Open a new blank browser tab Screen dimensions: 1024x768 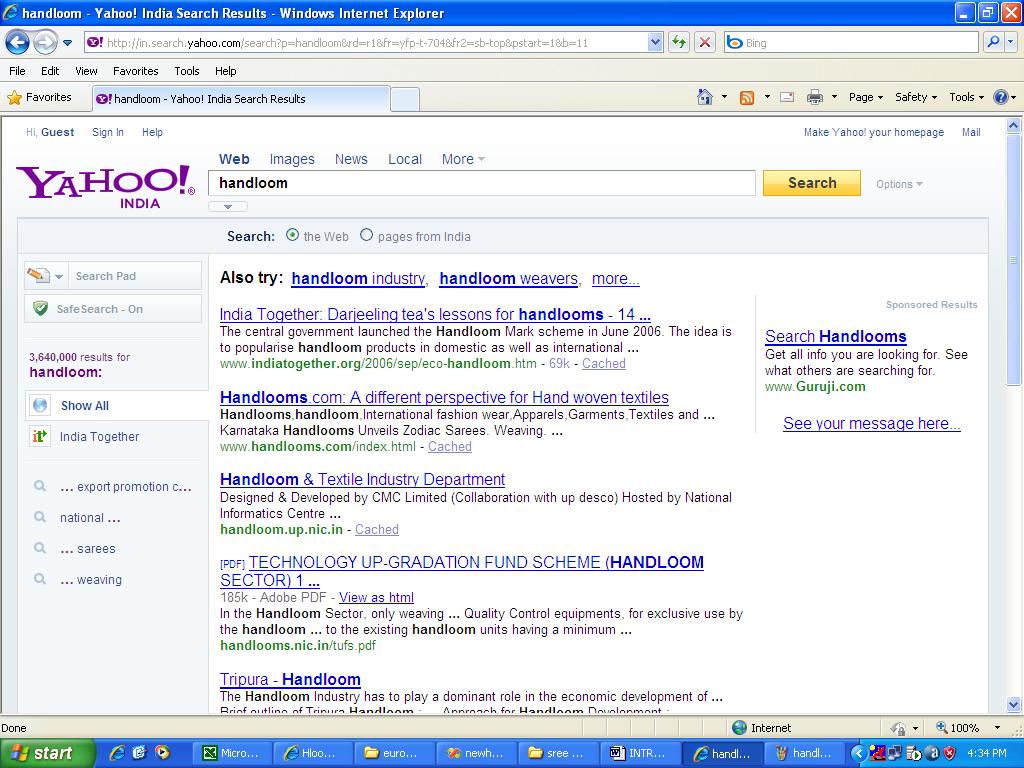(x=405, y=99)
